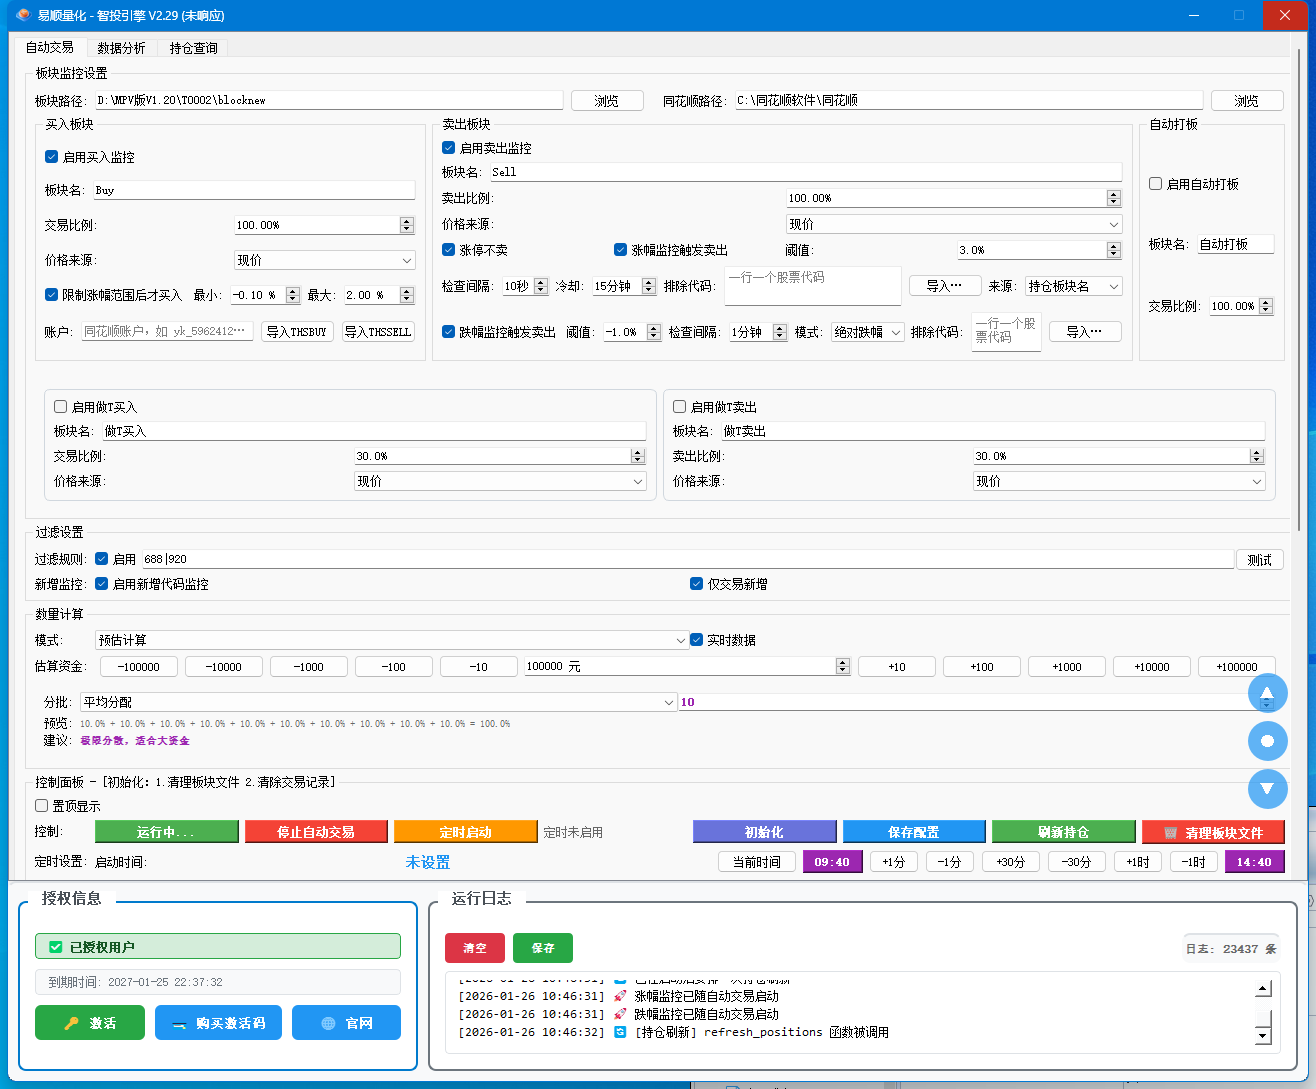Click the 购买激活码 purchase card icon button
This screenshot has height=1089, width=1316.
point(218,1023)
